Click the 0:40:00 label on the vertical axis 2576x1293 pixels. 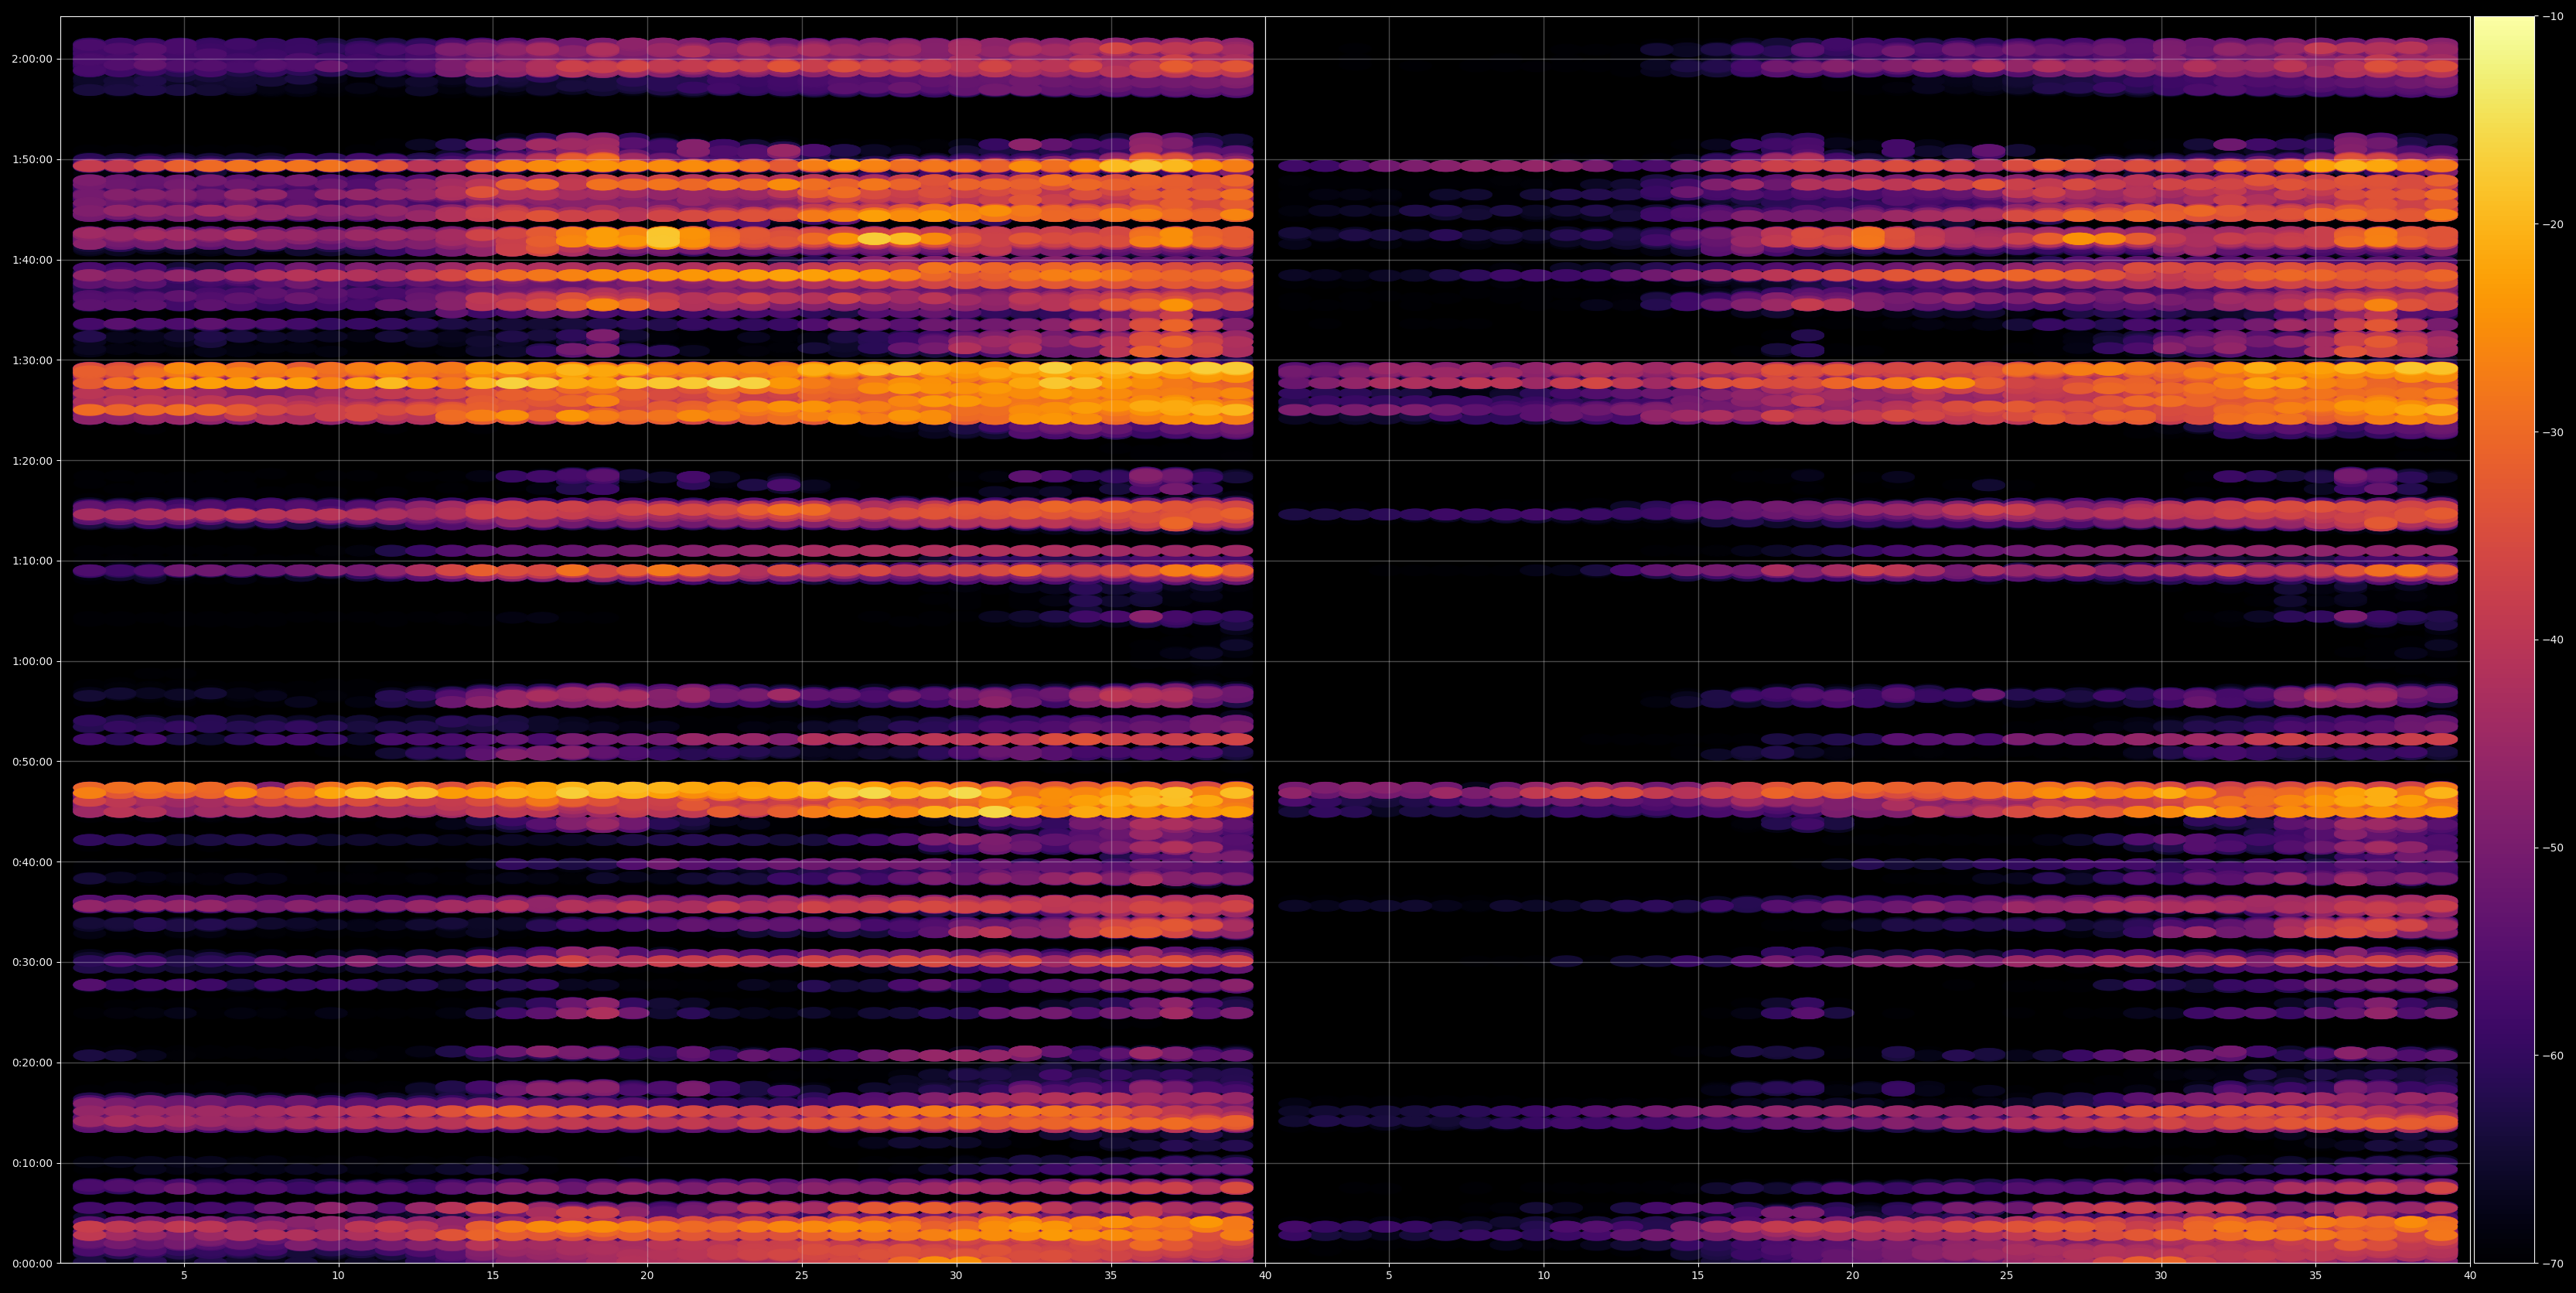[32, 862]
